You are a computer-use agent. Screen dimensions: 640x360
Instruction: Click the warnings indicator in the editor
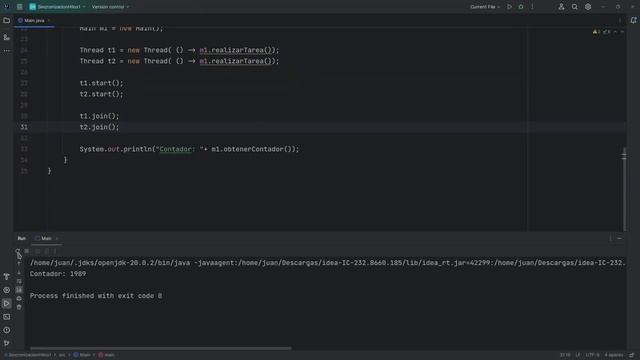(x=596, y=32)
